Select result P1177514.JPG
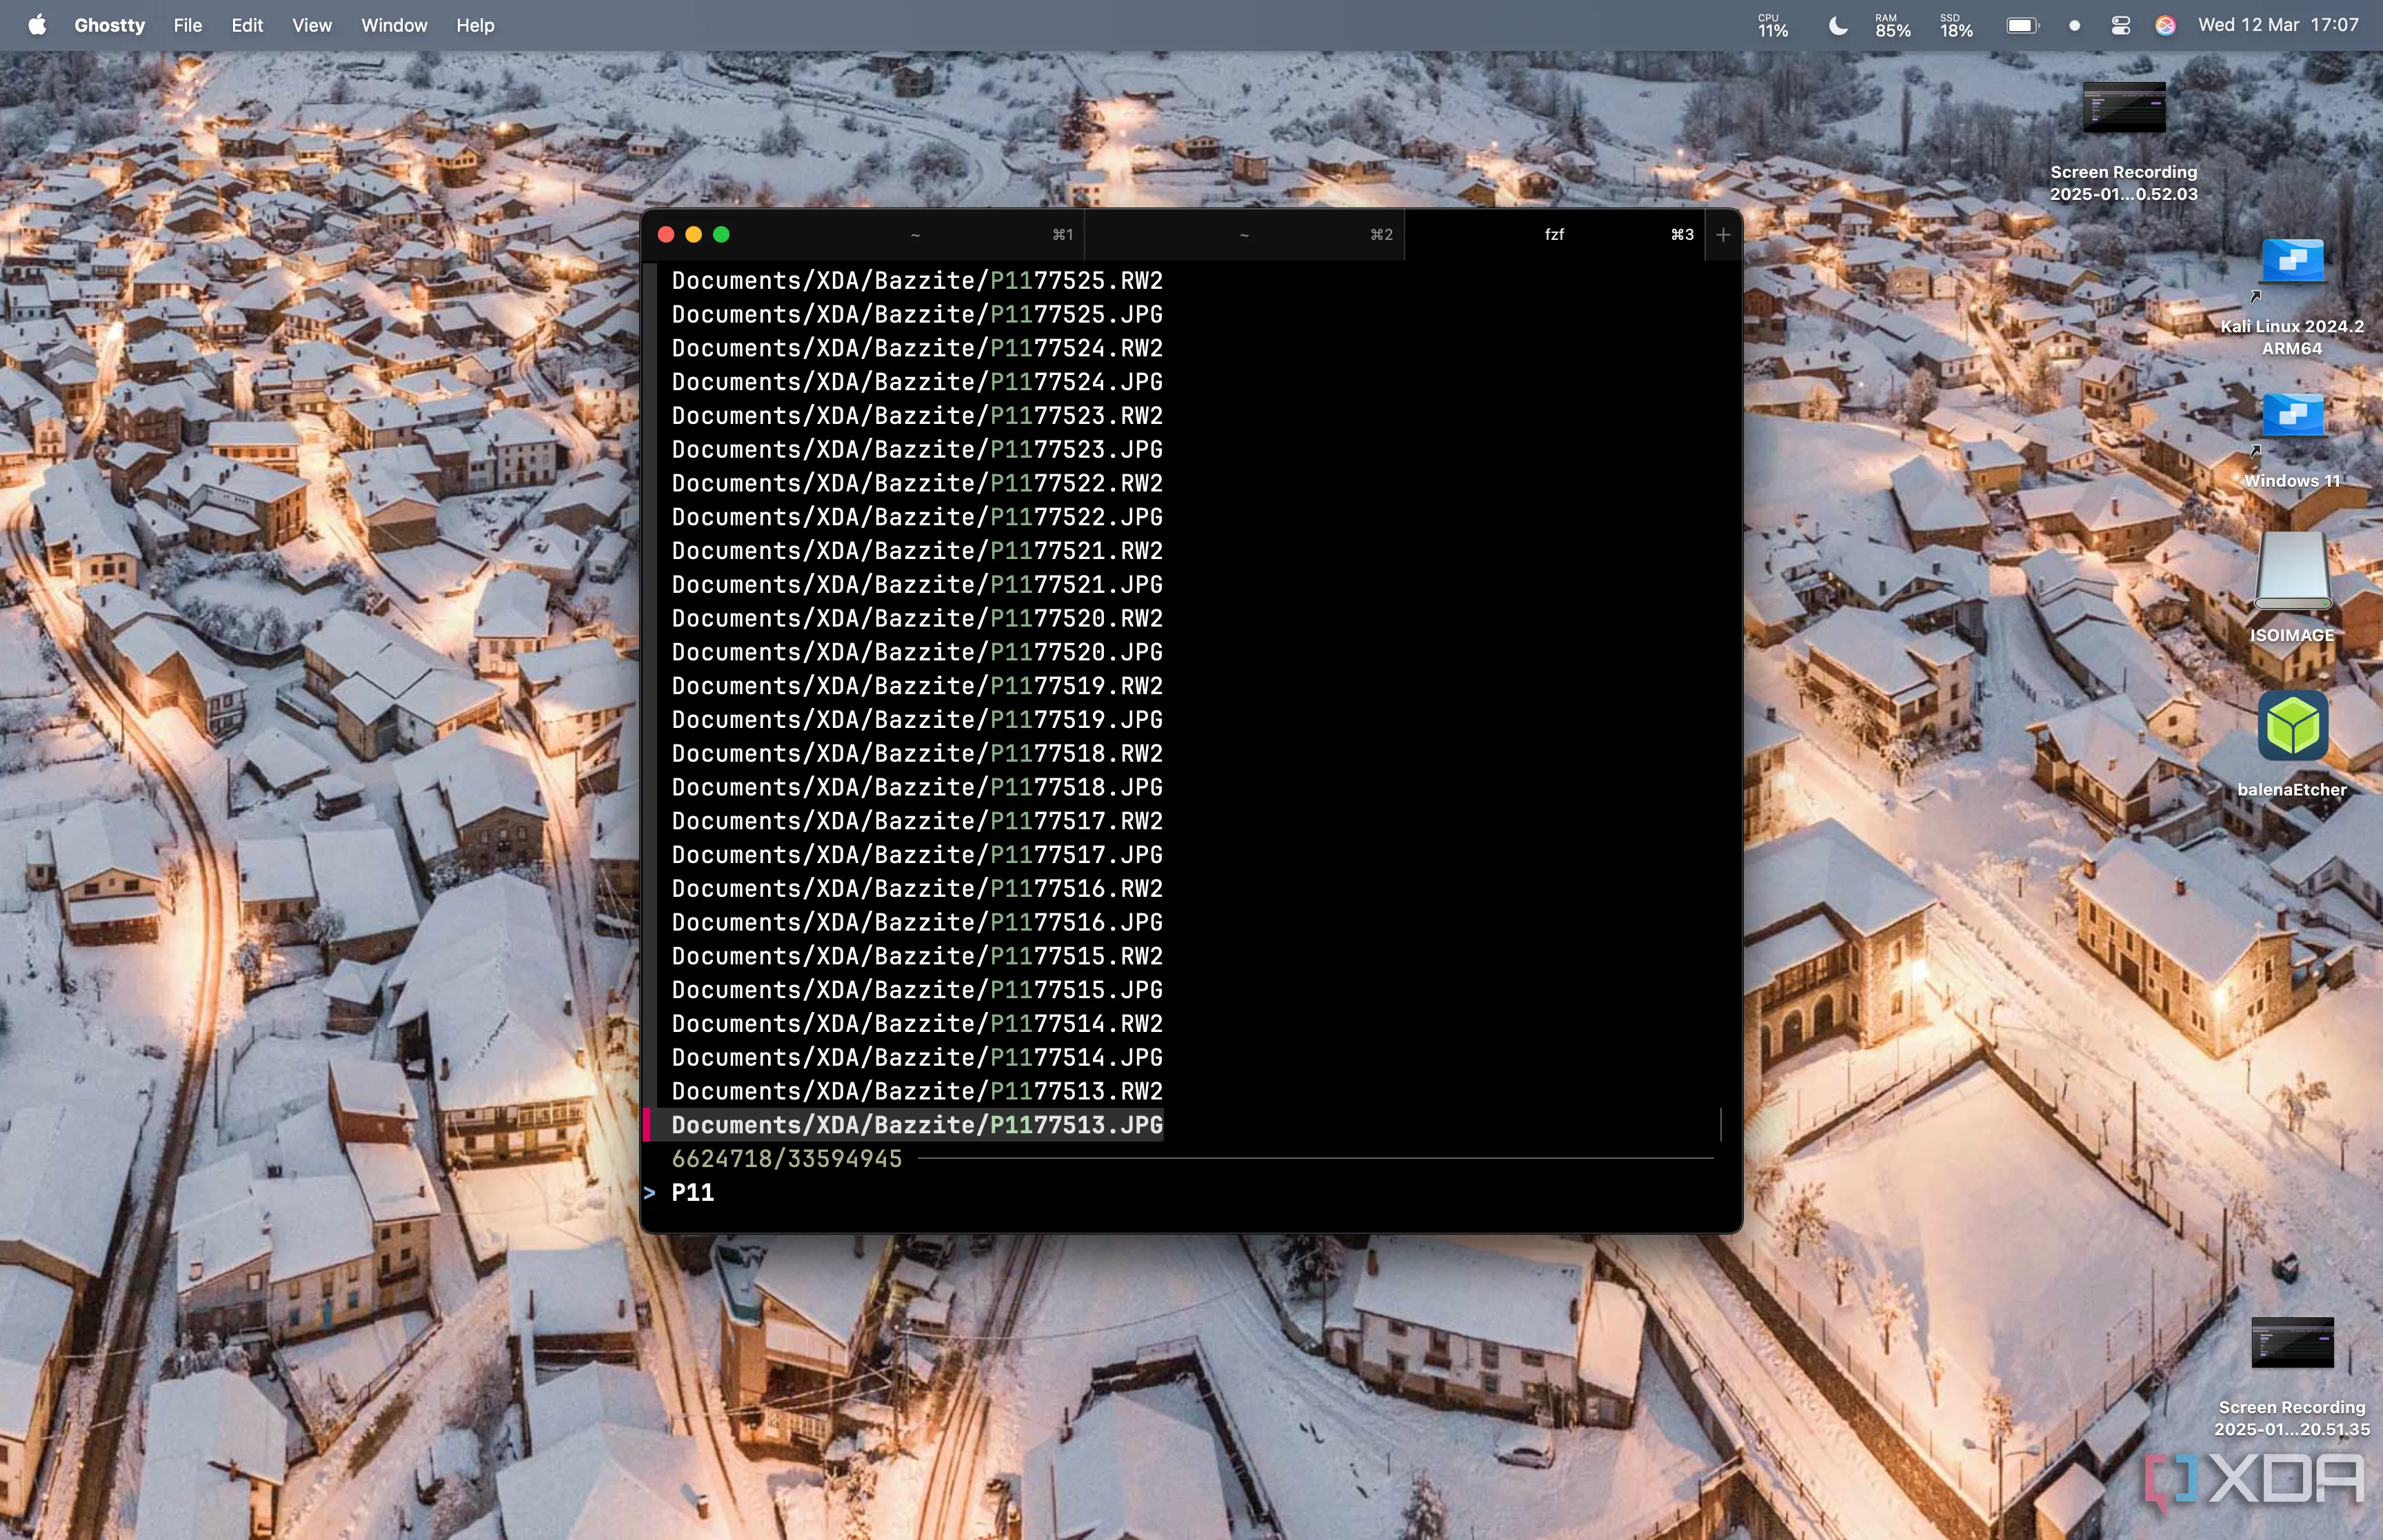Screen dimensions: 2383x1540 pyautogui.click(x=917, y=1058)
